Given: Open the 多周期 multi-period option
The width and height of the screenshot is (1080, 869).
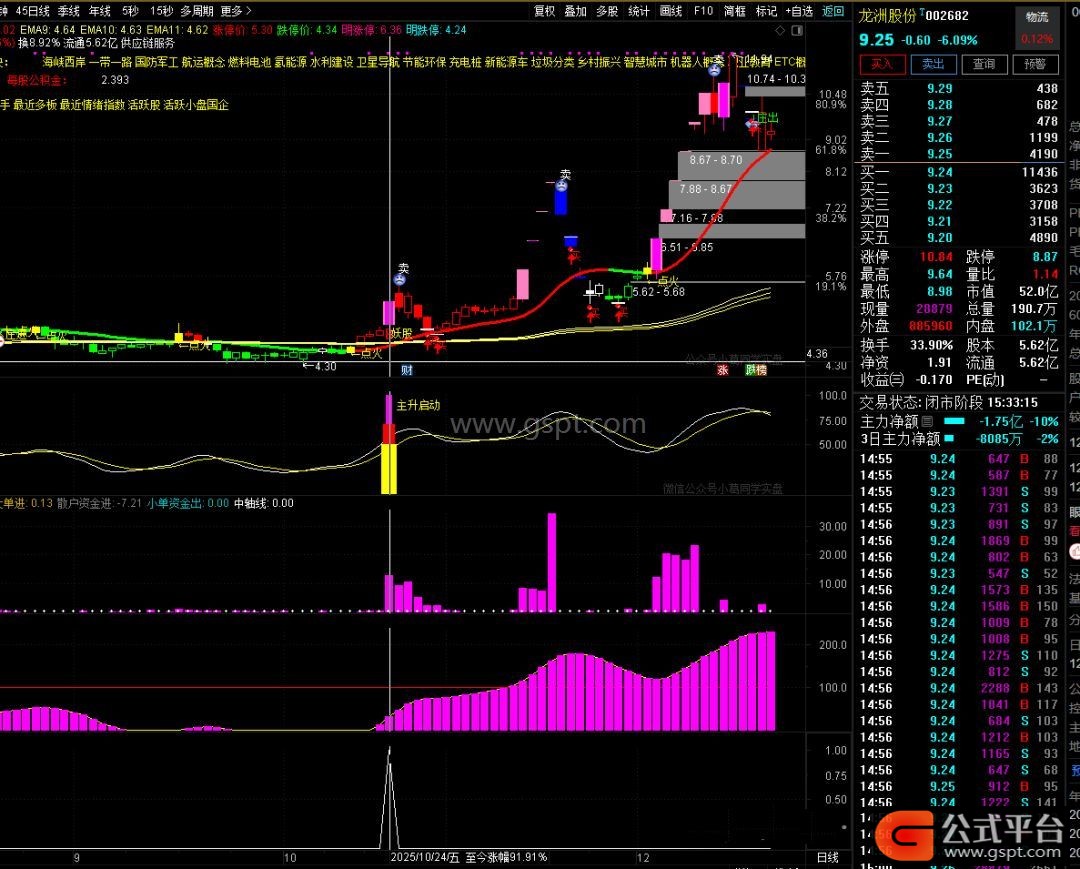Looking at the screenshot, I should coord(196,11).
